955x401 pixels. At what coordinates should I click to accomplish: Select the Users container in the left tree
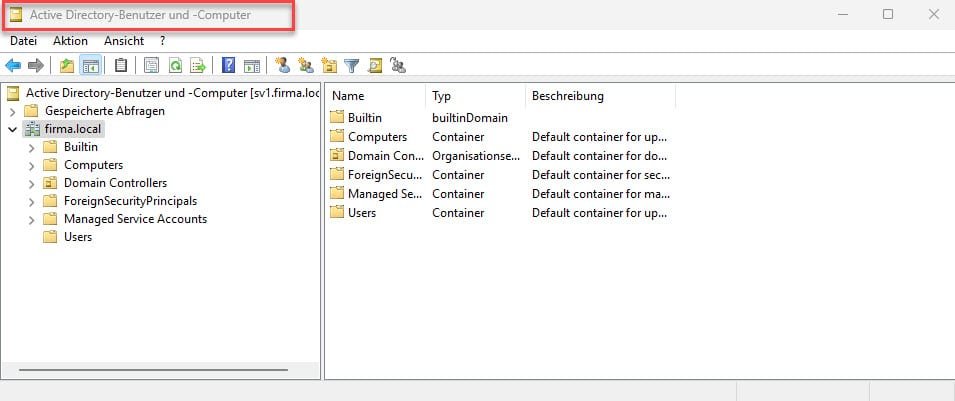click(x=78, y=237)
